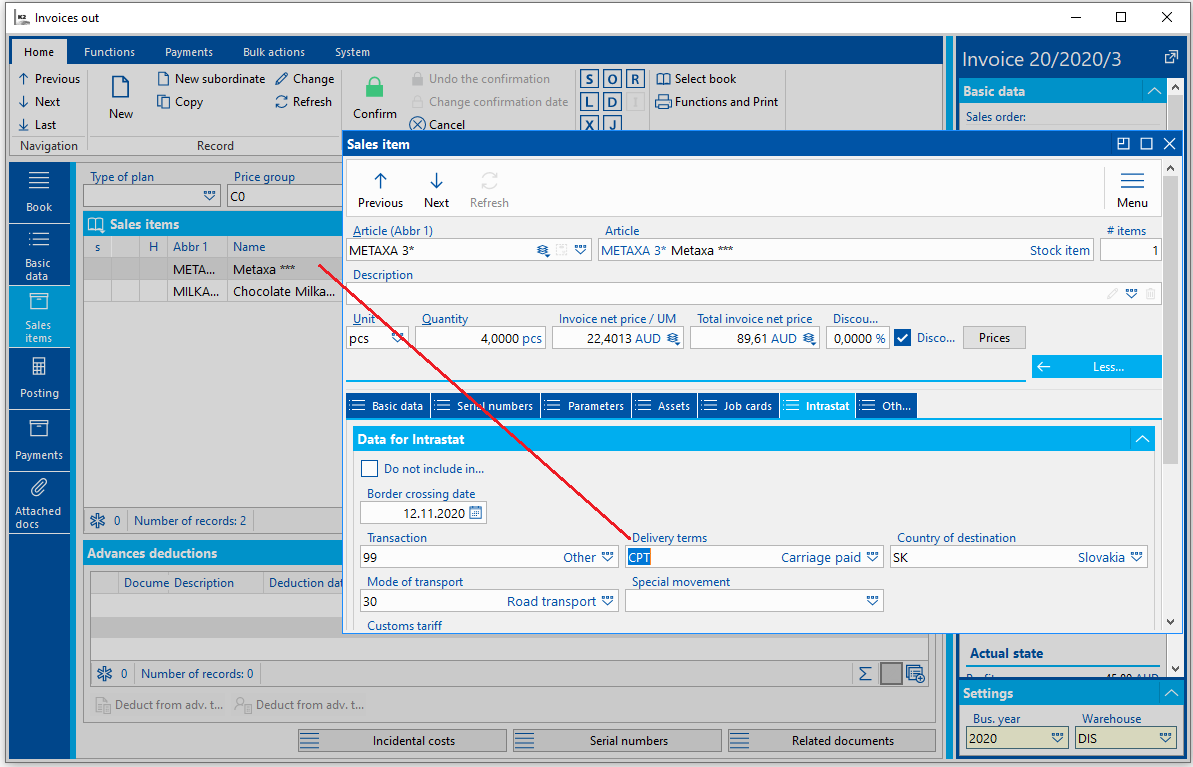Switch to the Bulk actions tab
The height and width of the screenshot is (767, 1193).
pos(274,52)
